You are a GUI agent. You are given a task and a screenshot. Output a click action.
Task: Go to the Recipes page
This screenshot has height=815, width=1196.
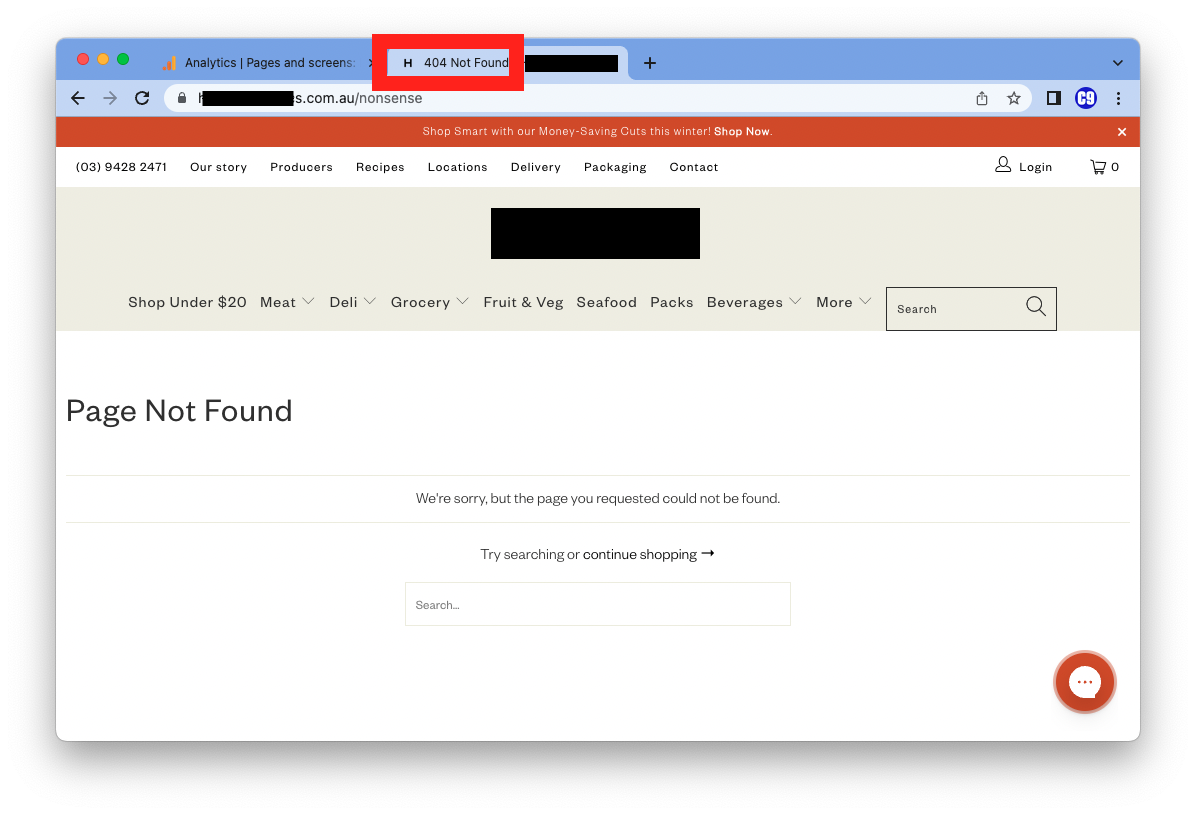[x=380, y=167]
